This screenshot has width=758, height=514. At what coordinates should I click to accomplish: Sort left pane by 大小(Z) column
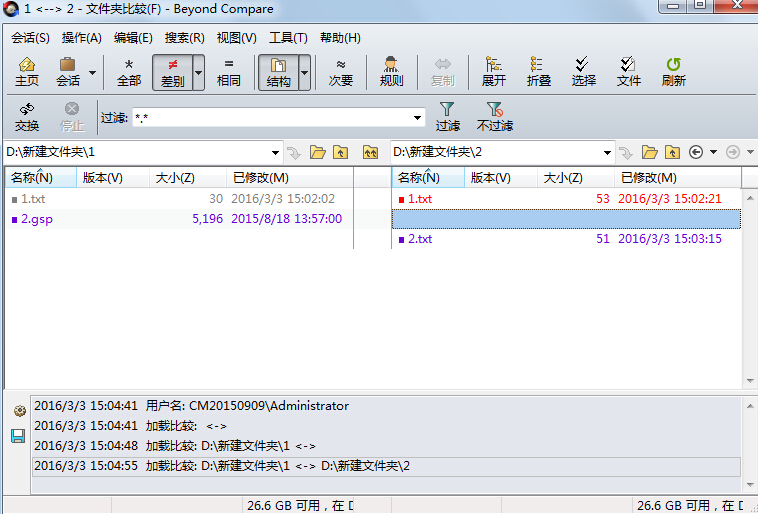[188, 178]
